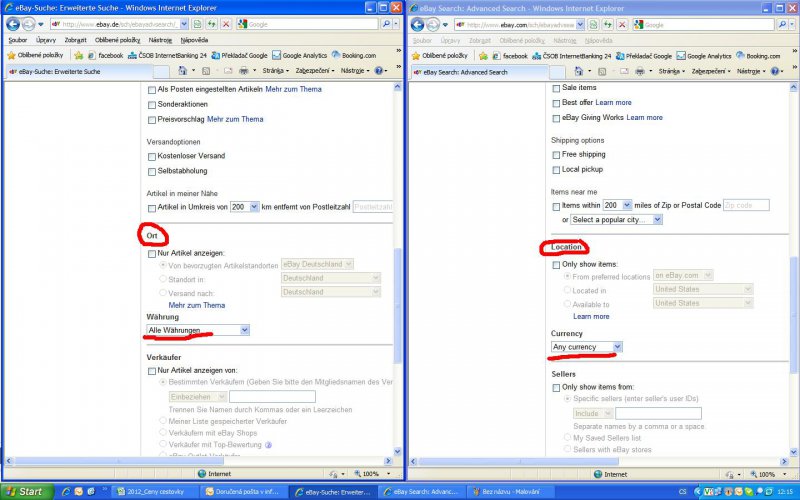The height and width of the screenshot is (500, 800).
Task: Open feeds icon in left window command bar
Action: coord(206,70)
